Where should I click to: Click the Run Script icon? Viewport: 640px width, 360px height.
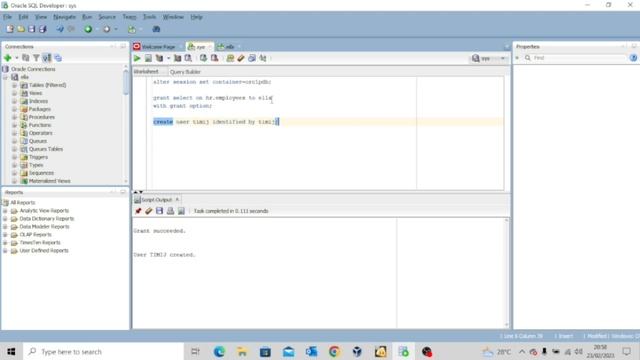click(148, 58)
